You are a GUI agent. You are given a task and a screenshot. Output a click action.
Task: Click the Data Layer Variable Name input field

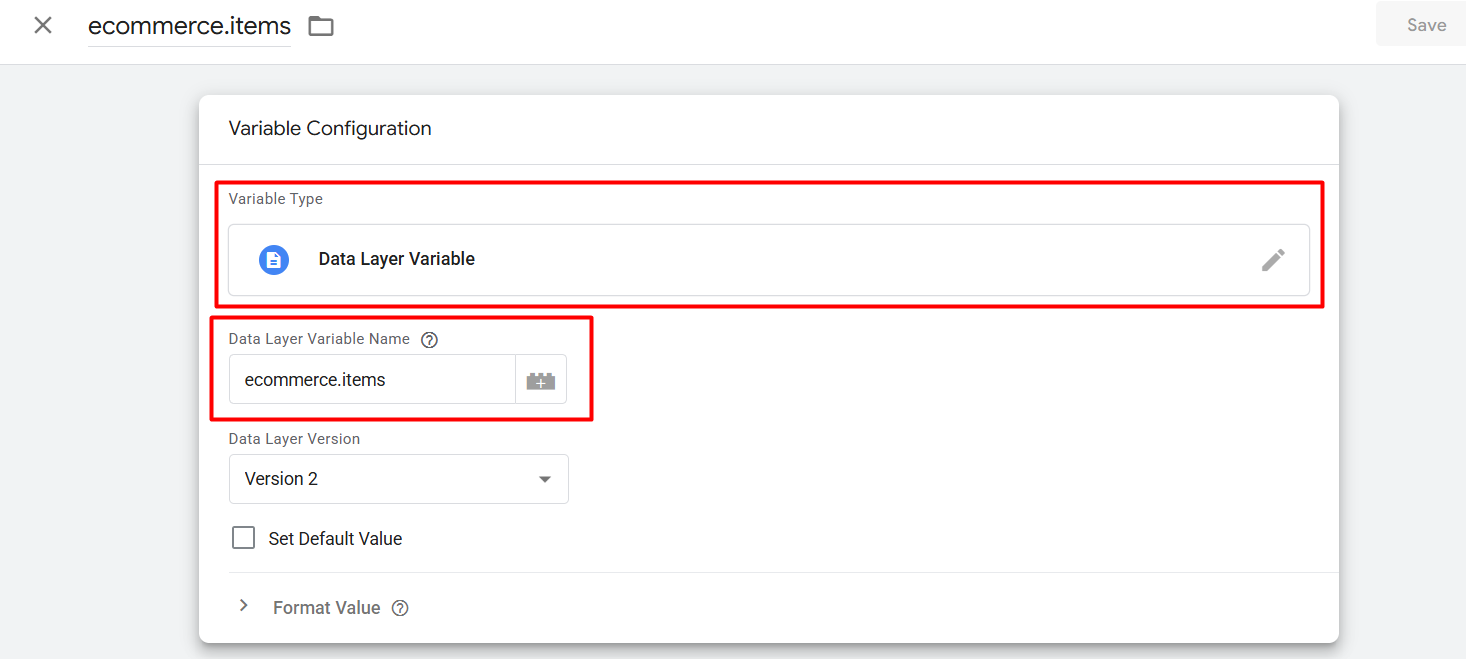(372, 380)
